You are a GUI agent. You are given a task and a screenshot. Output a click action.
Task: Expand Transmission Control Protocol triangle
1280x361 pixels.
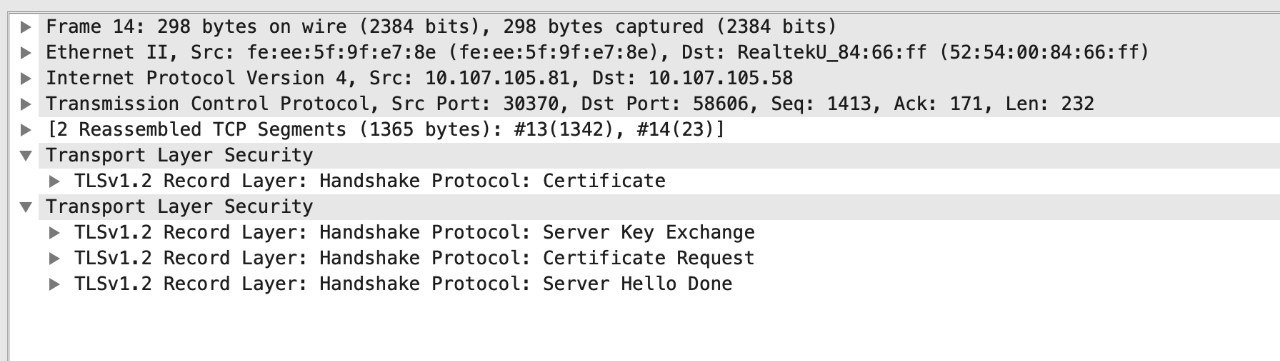click(25, 104)
